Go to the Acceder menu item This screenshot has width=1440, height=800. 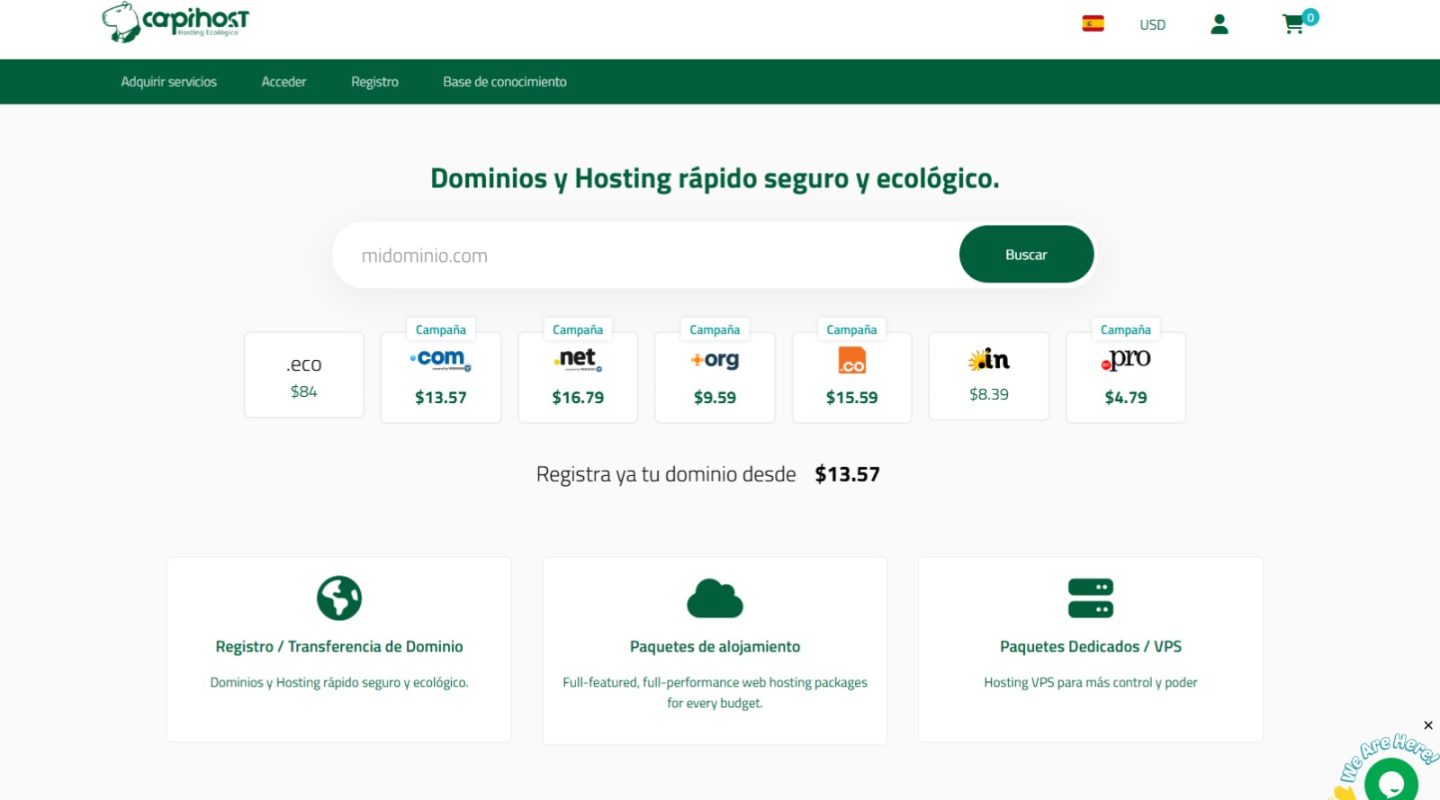tap(284, 82)
